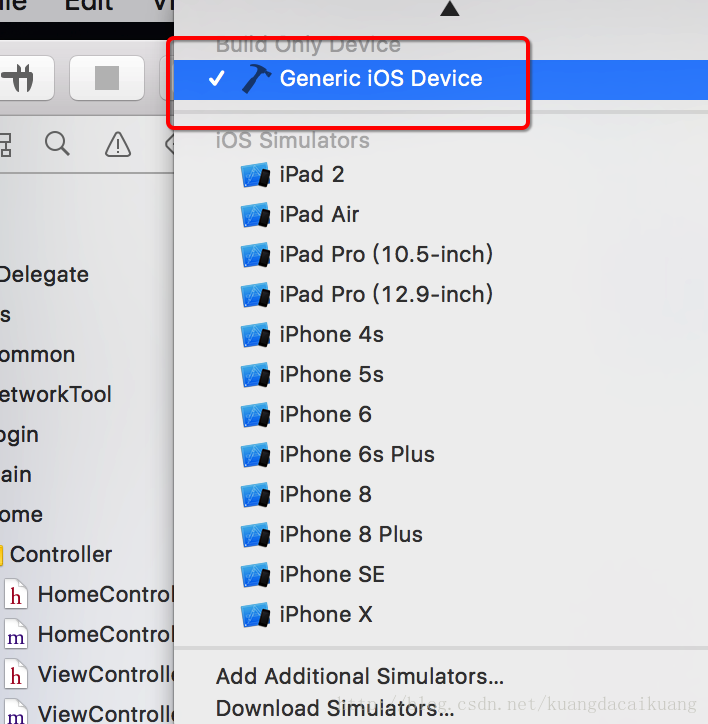Viewport: 708px width, 724px height.
Task: Click simulator icon next to iPhone SE
Action: click(x=255, y=575)
